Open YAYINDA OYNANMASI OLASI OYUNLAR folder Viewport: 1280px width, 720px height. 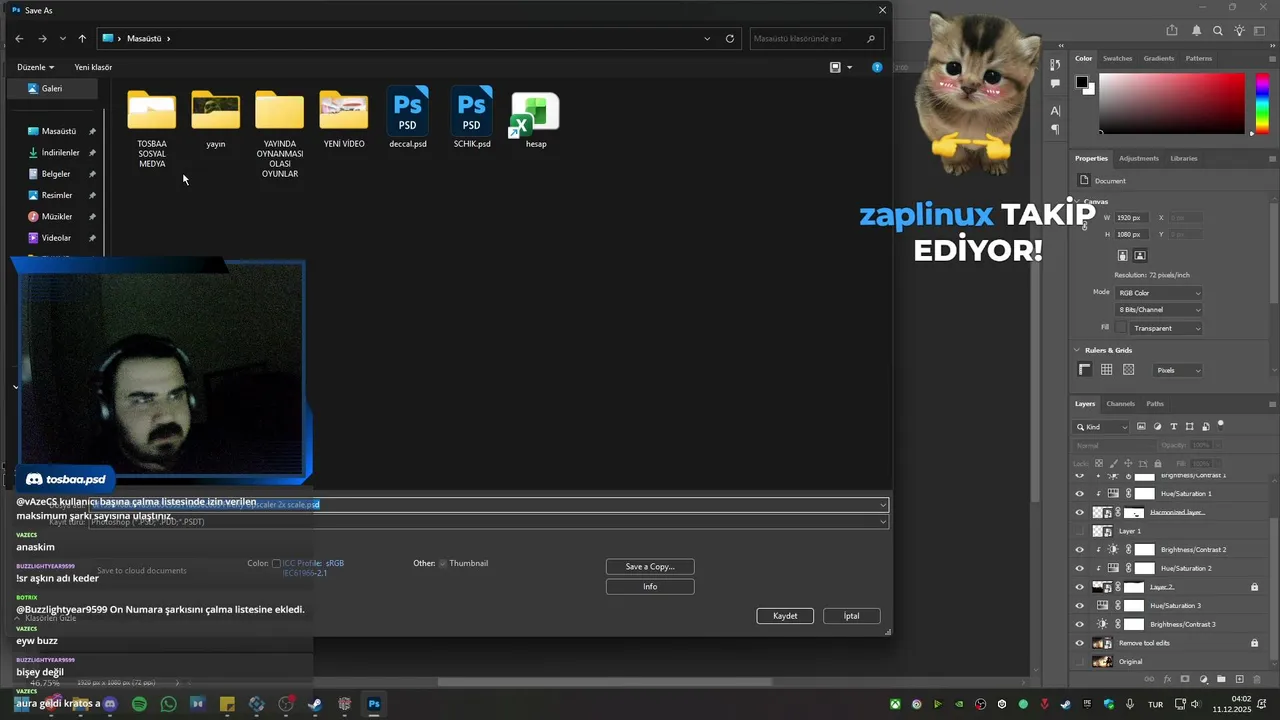[x=280, y=133]
